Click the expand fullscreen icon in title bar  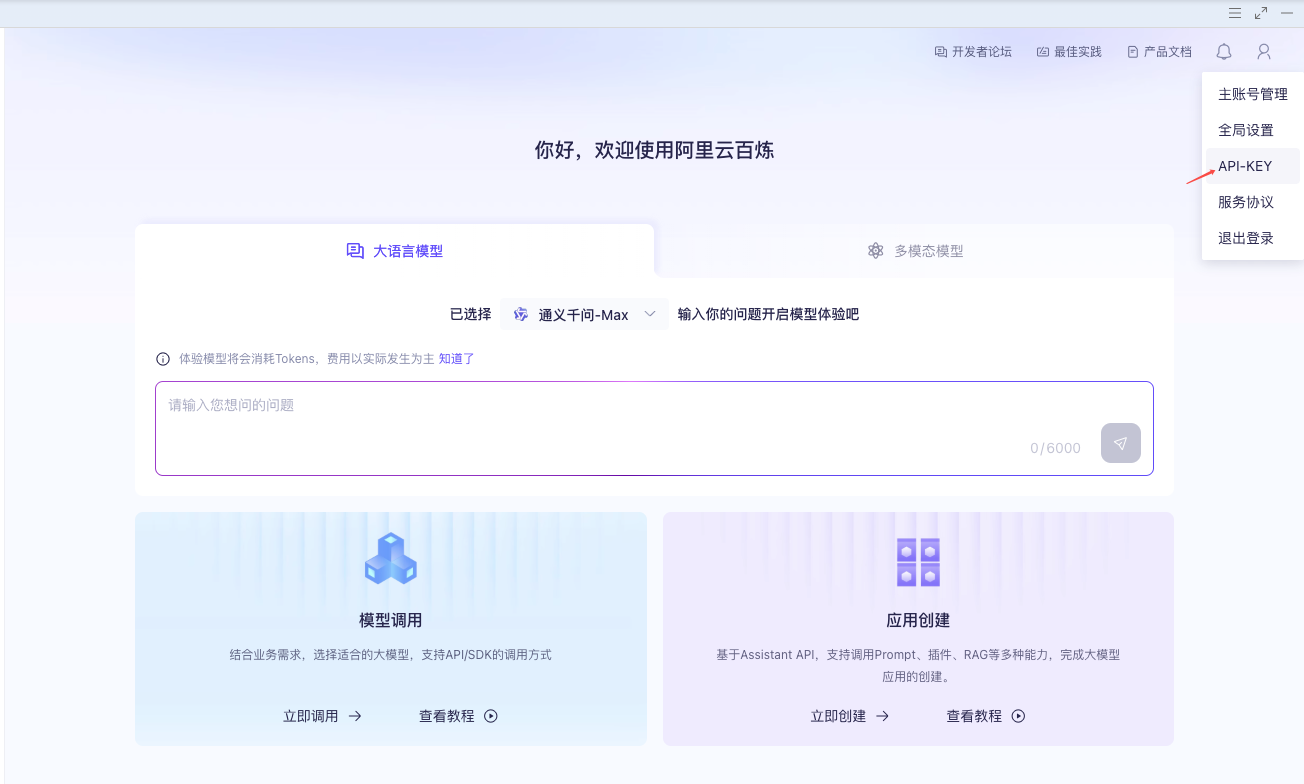tap(1261, 13)
